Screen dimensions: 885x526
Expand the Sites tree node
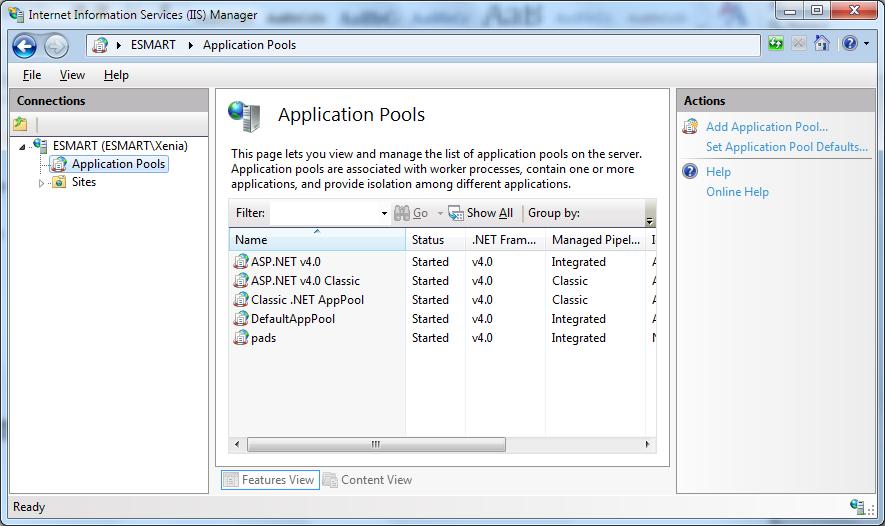point(41,183)
